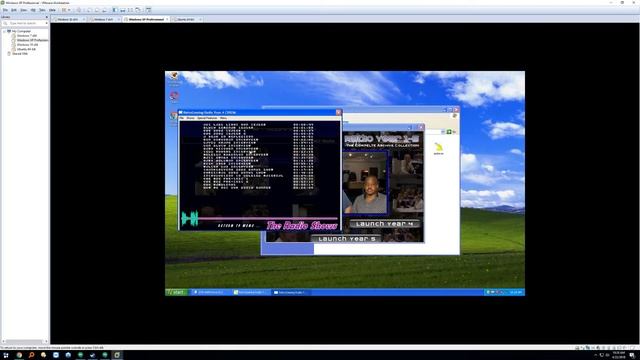
Task: Open the VMware File menu
Action: pos(5,10)
